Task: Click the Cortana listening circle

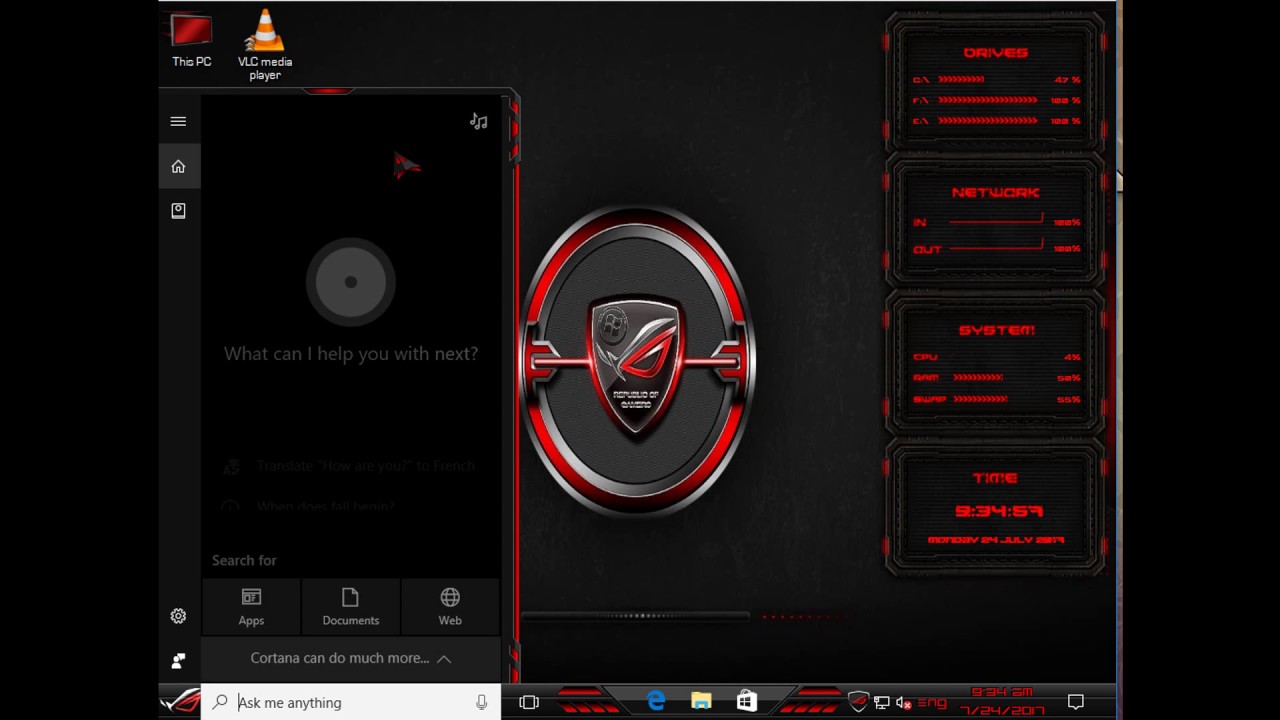Action: 351,282
